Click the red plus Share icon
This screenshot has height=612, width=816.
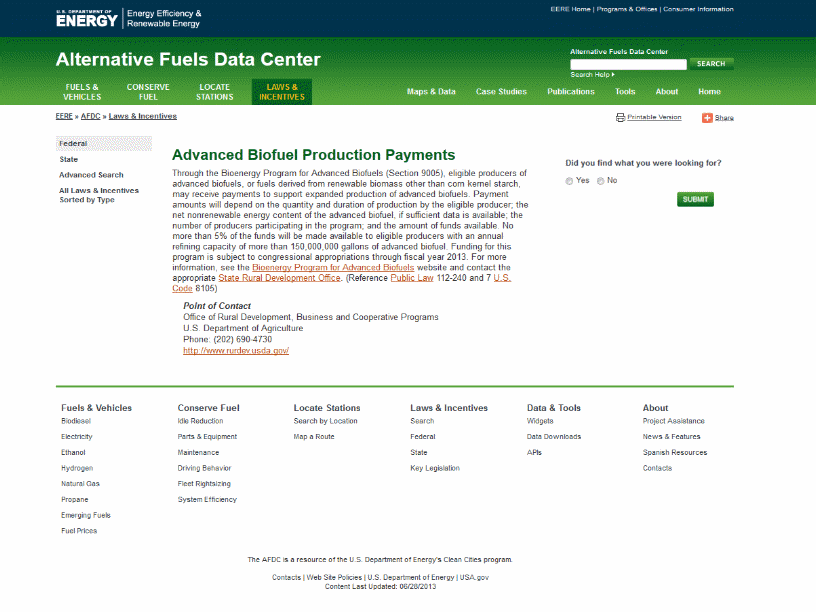tap(707, 118)
